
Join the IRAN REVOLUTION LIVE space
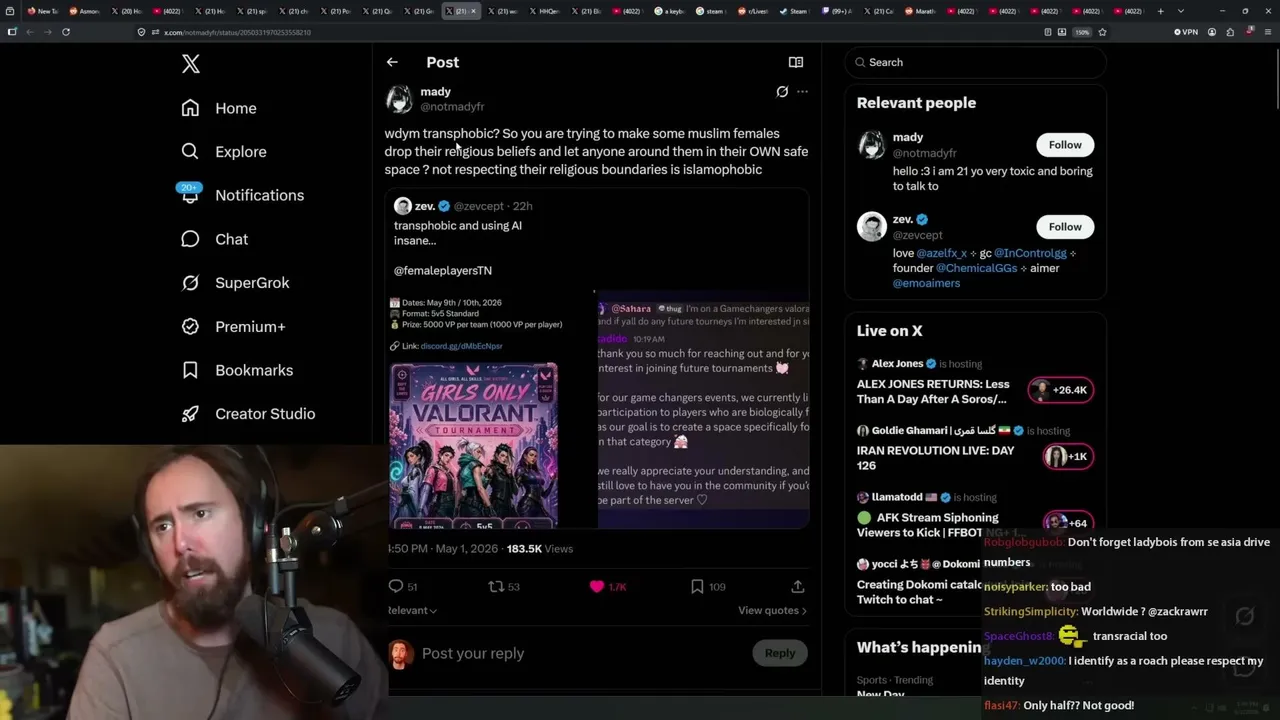tap(935, 458)
